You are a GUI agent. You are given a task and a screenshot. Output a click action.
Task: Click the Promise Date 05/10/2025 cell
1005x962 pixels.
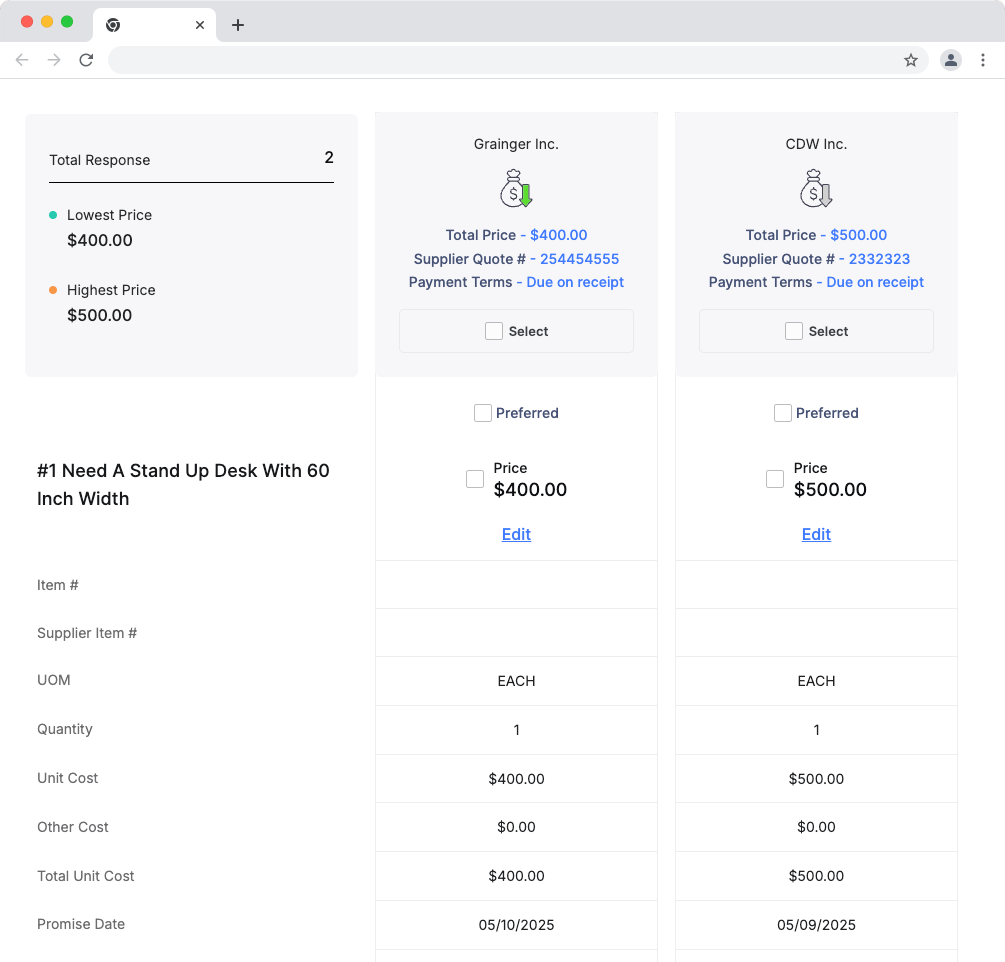pyautogui.click(x=516, y=925)
